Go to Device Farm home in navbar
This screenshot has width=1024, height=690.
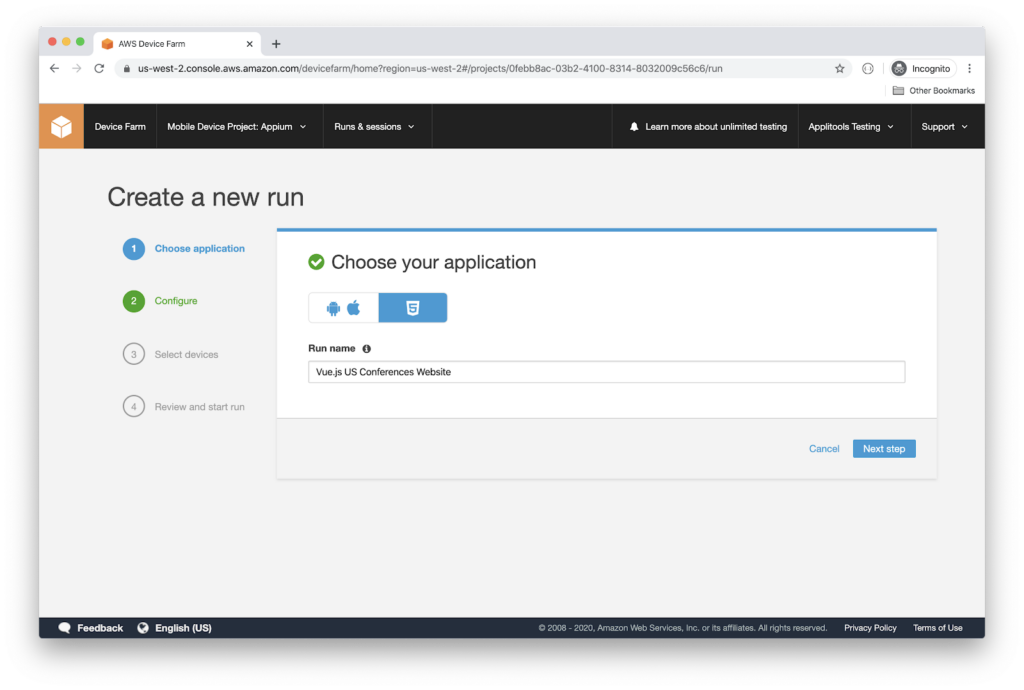coord(120,127)
